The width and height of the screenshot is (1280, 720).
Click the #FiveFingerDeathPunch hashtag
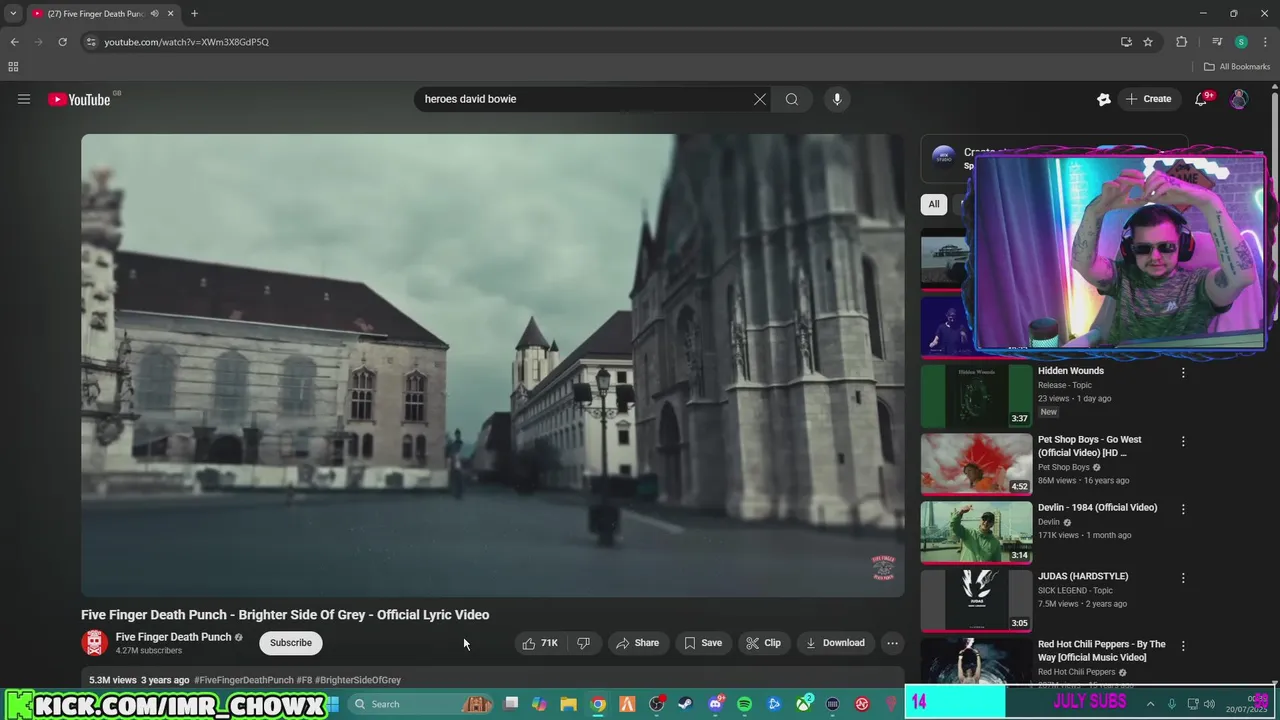244,680
